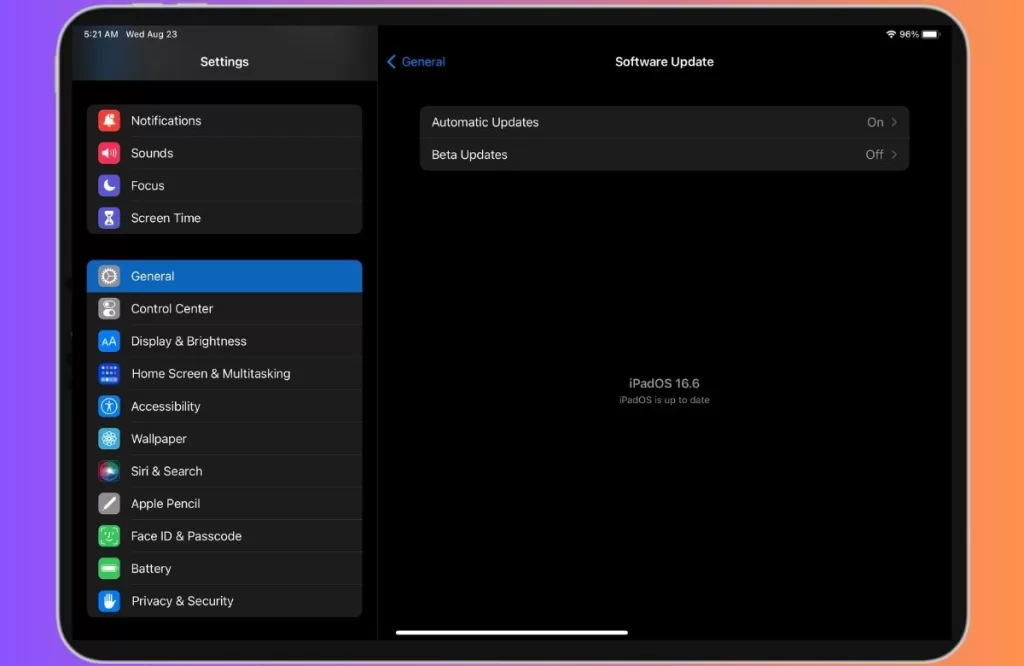Viewport: 1024px width, 666px height.
Task: Tap the battery indicator in status bar
Action: [x=931, y=34]
